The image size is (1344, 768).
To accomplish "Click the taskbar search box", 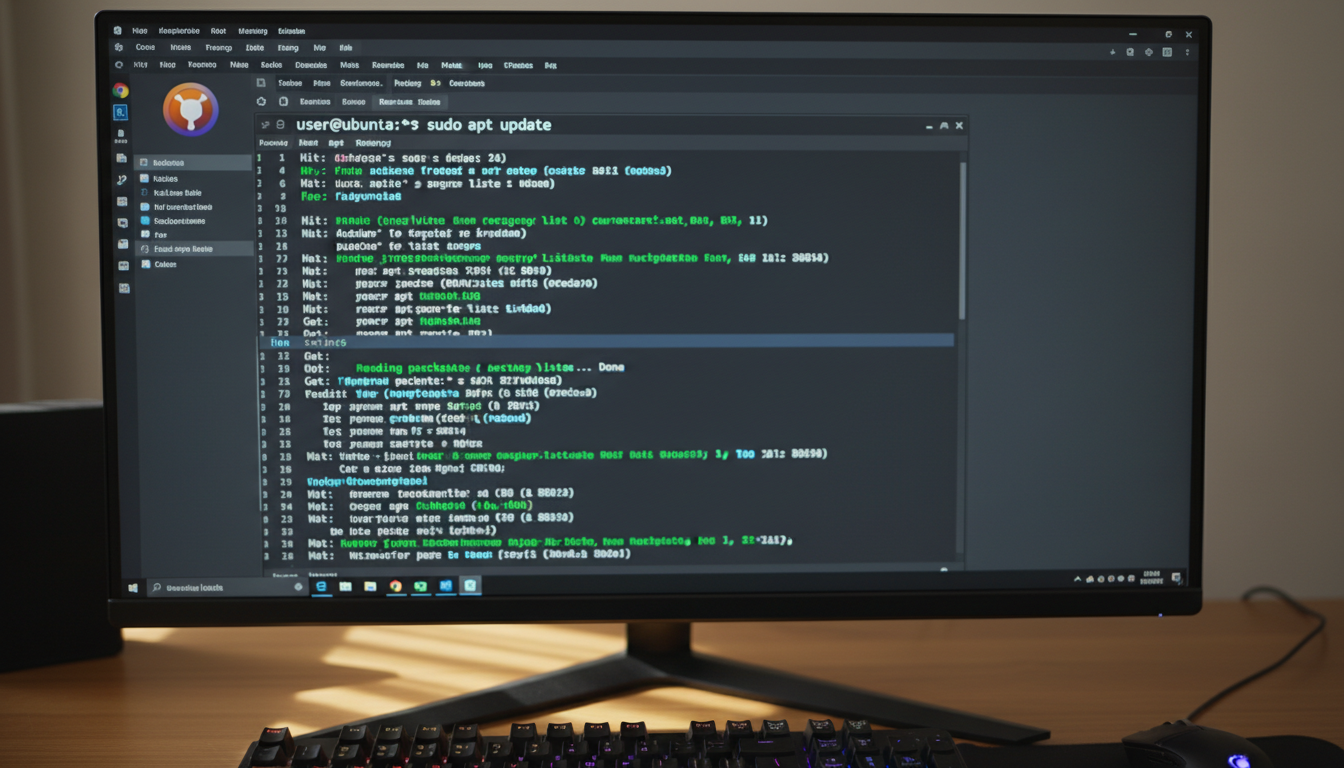I will point(227,588).
